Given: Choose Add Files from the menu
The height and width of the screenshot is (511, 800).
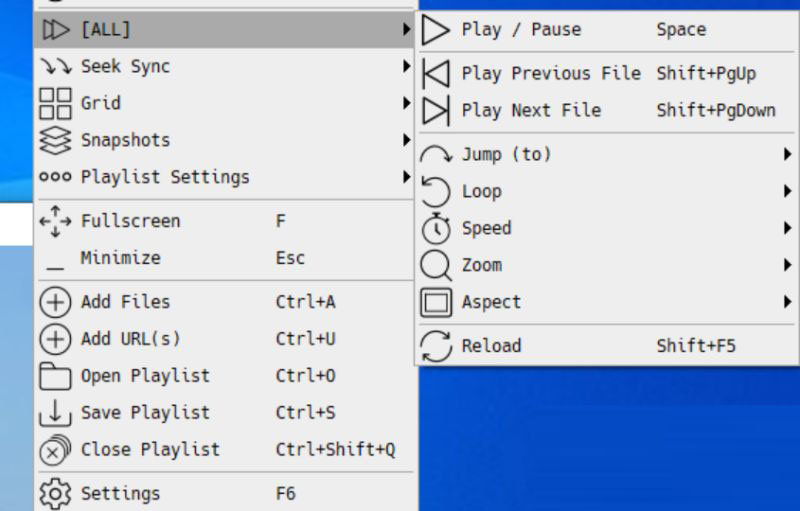Looking at the screenshot, I should click(x=126, y=302).
